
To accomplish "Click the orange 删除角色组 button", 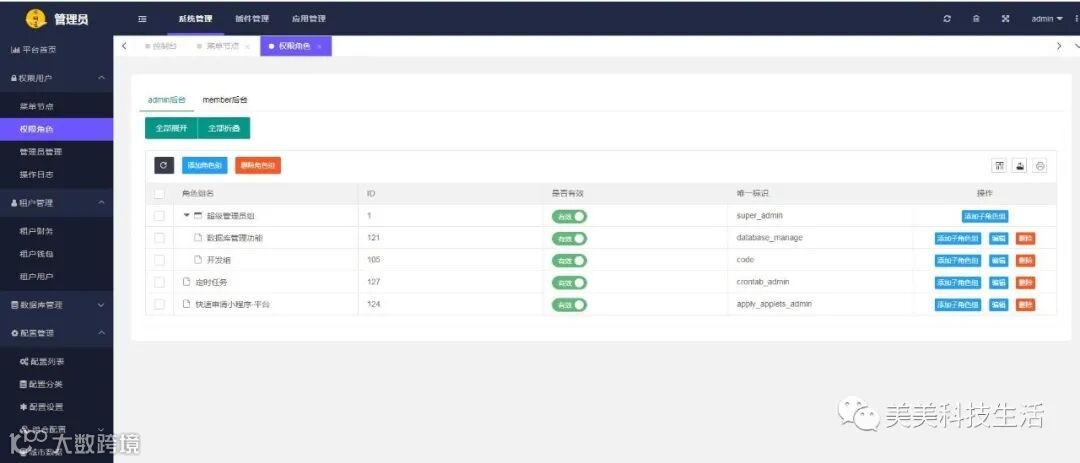I will click(258, 165).
